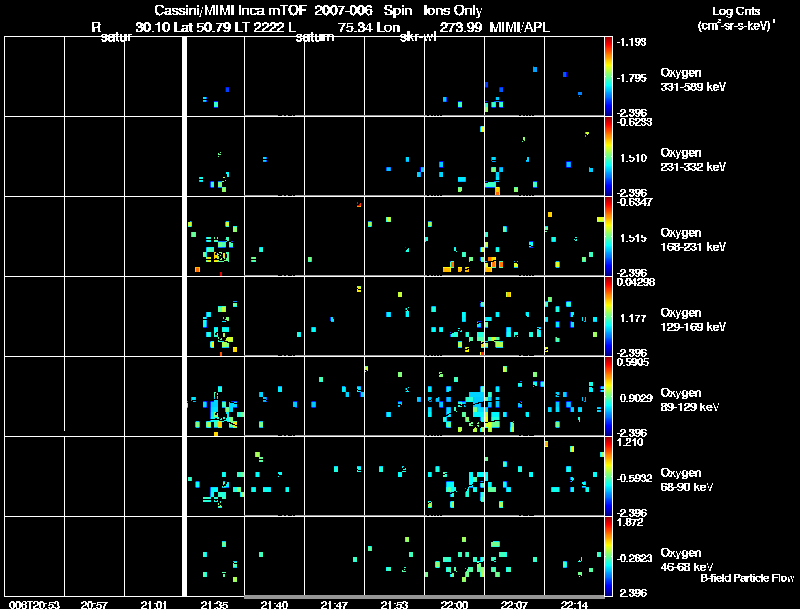
Task: Click the 'Log Cnts' colorbar heading
Action: pyautogui.click(x=736, y=11)
